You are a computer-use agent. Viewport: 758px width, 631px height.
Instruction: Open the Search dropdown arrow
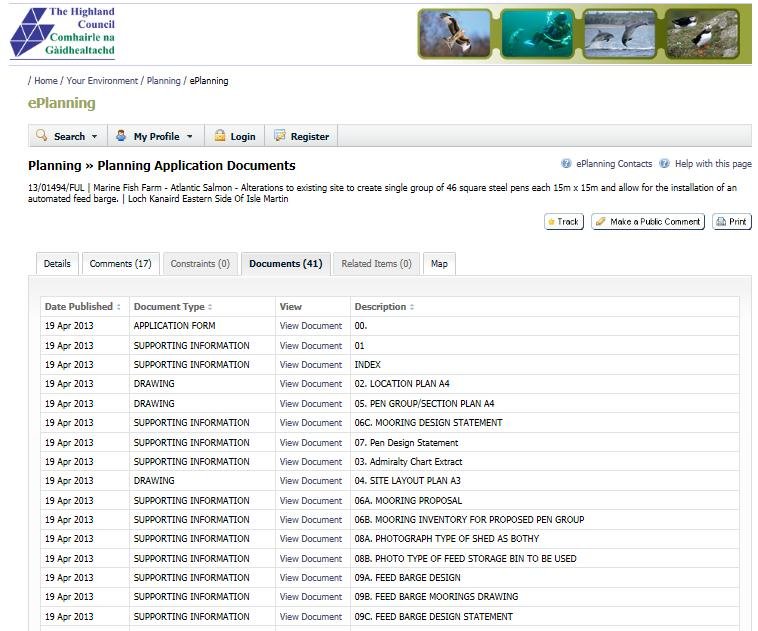coord(94,137)
